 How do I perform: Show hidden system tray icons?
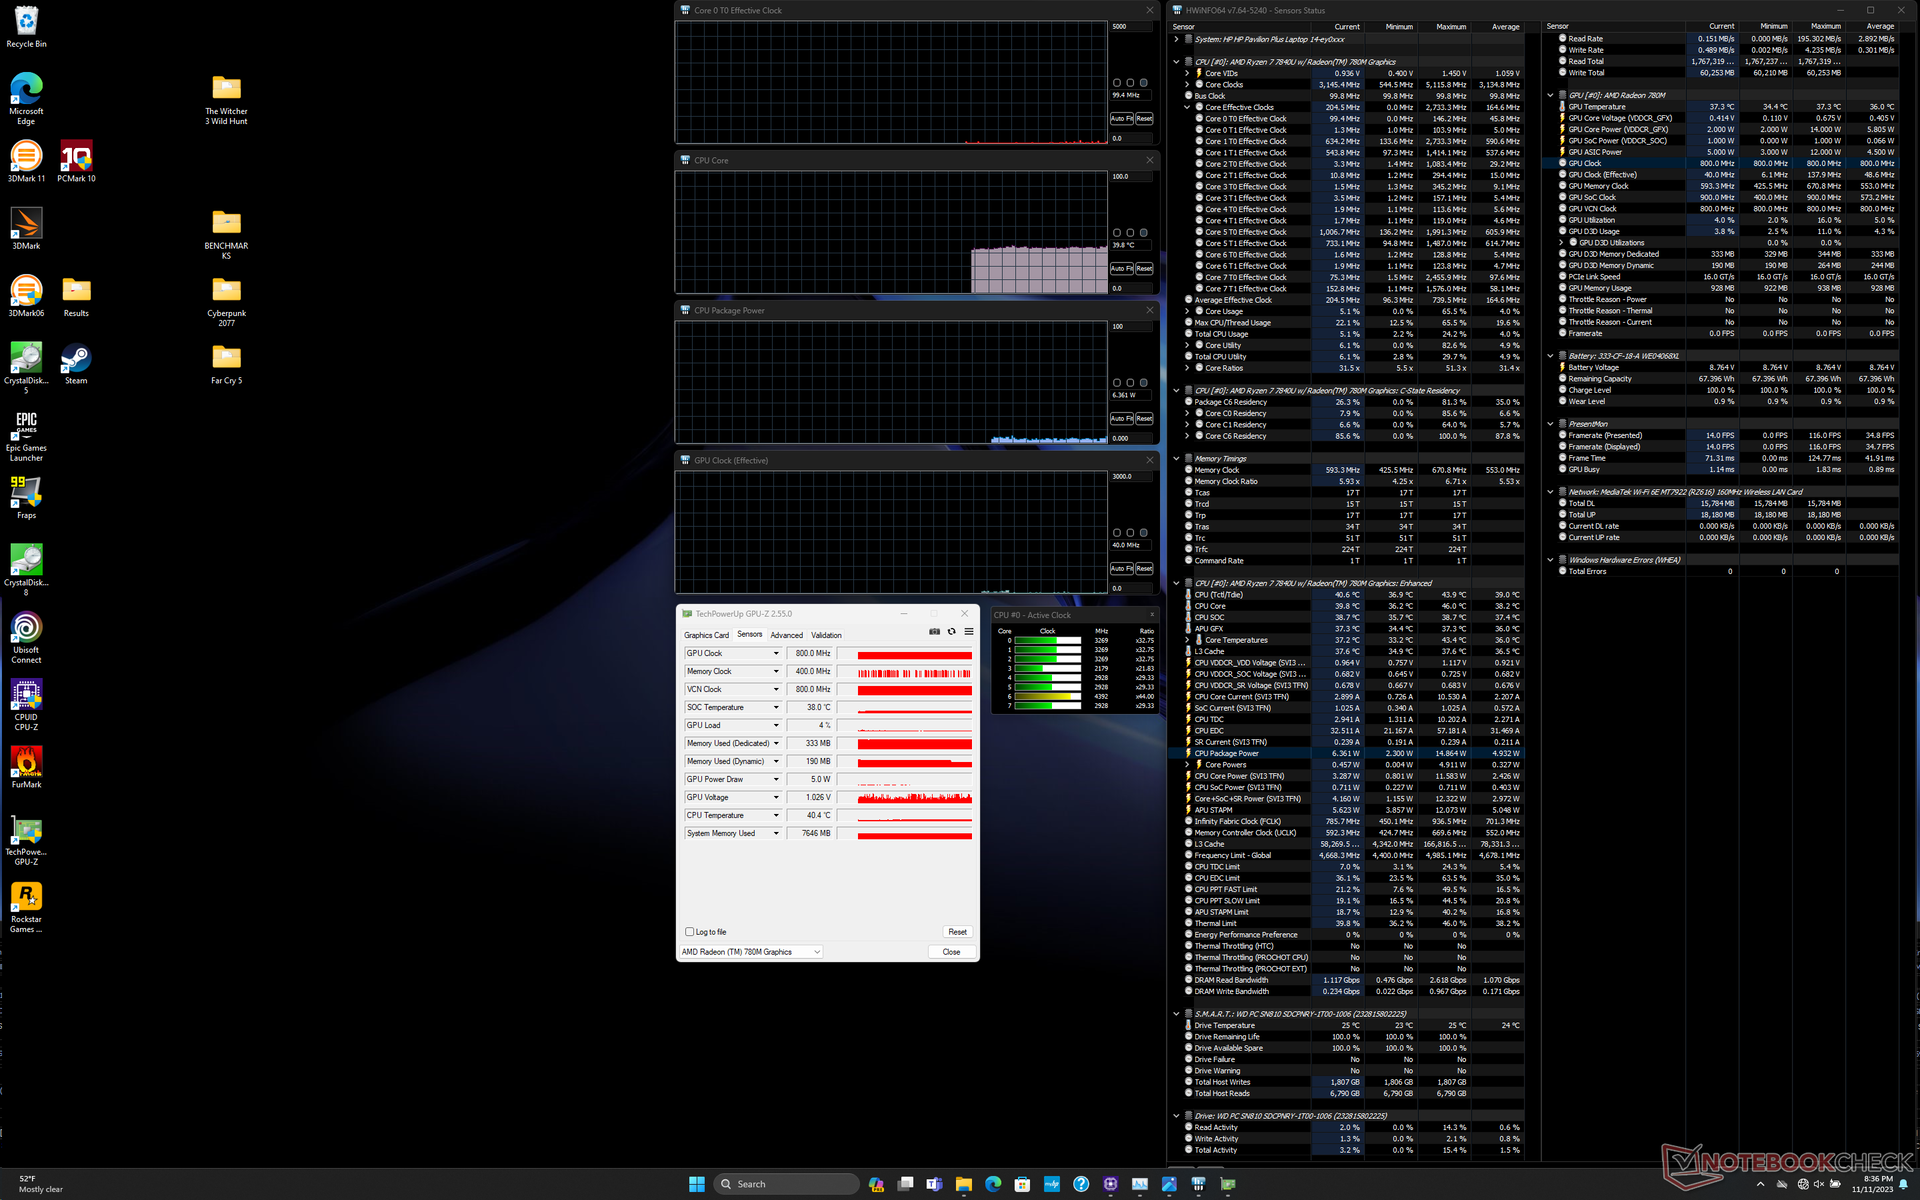click(1760, 1184)
